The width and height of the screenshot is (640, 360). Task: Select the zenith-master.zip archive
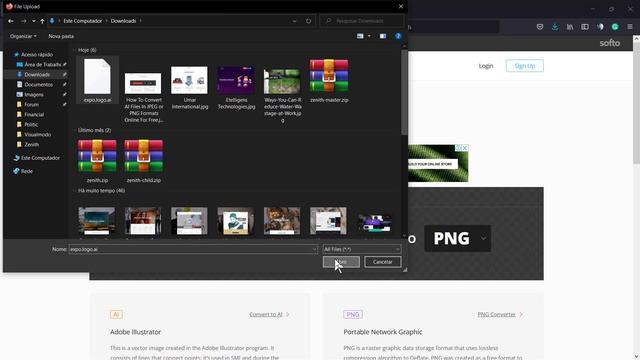click(329, 80)
